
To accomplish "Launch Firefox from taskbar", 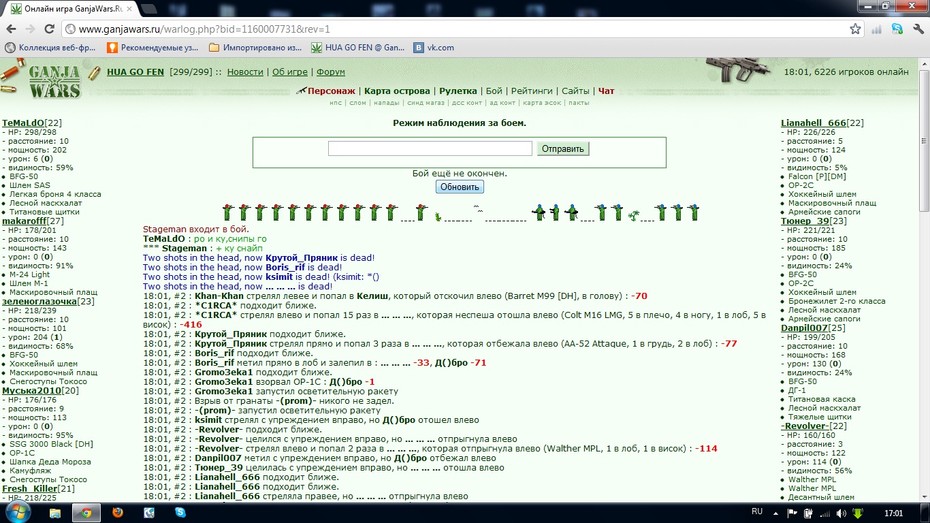I will pos(117,513).
